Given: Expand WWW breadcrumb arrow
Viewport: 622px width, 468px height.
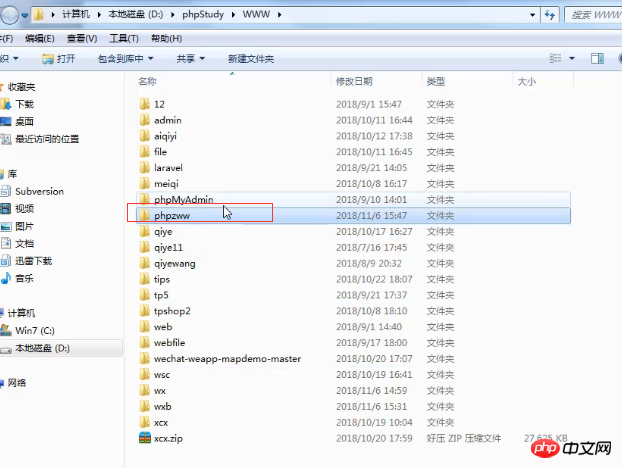Looking at the screenshot, I should [280, 15].
